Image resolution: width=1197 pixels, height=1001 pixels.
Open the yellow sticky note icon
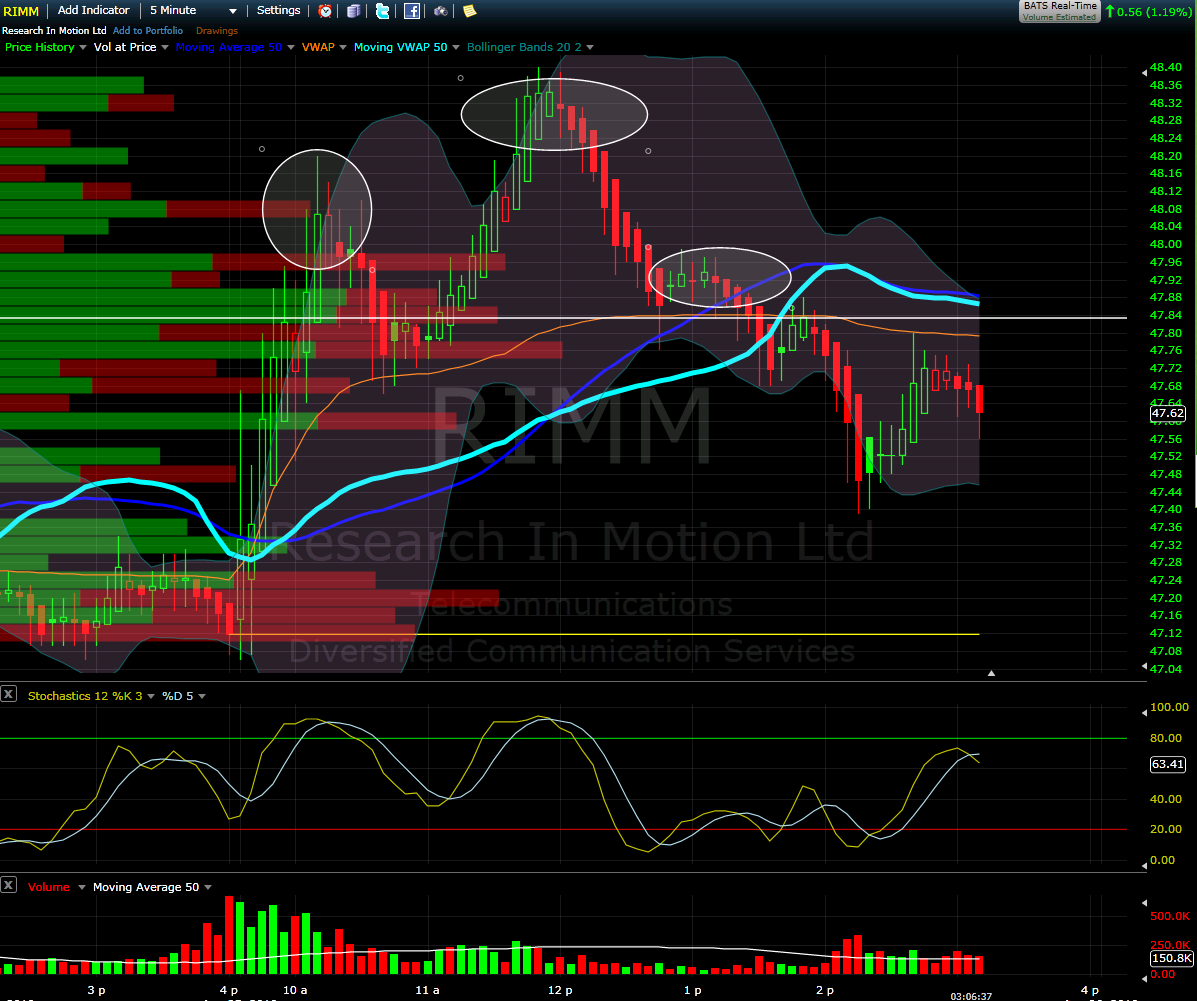coord(469,11)
